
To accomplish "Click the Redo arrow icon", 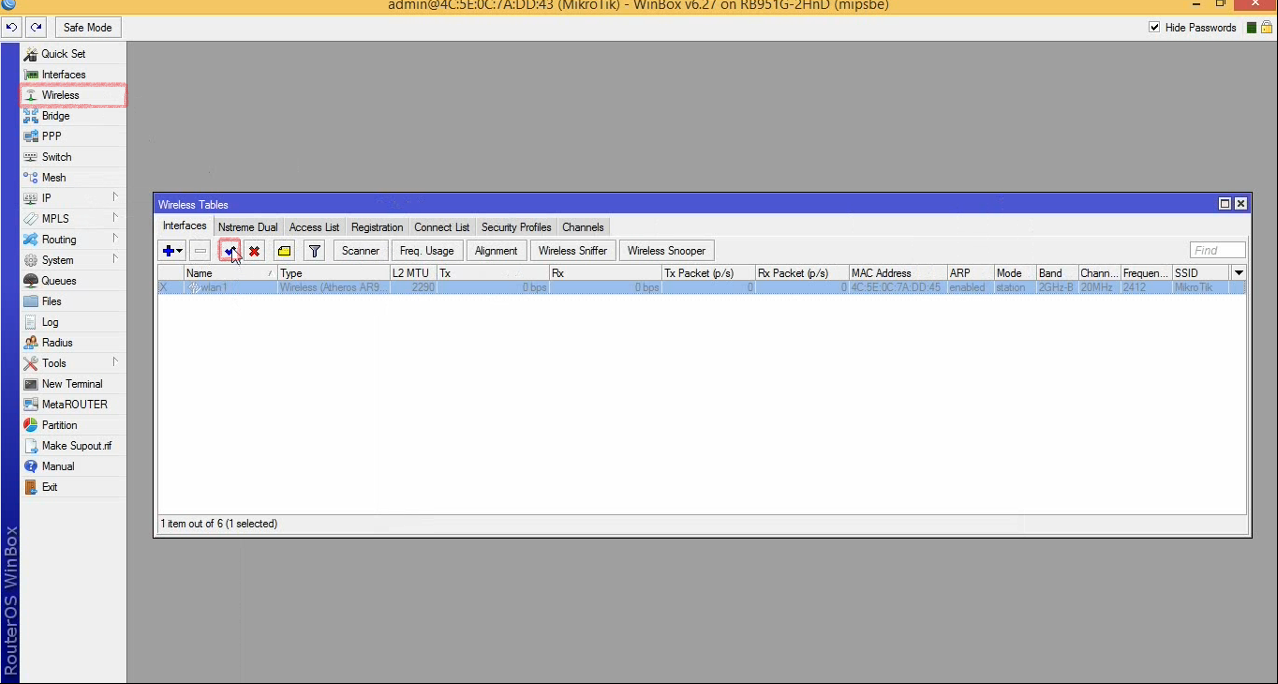I will (36, 27).
